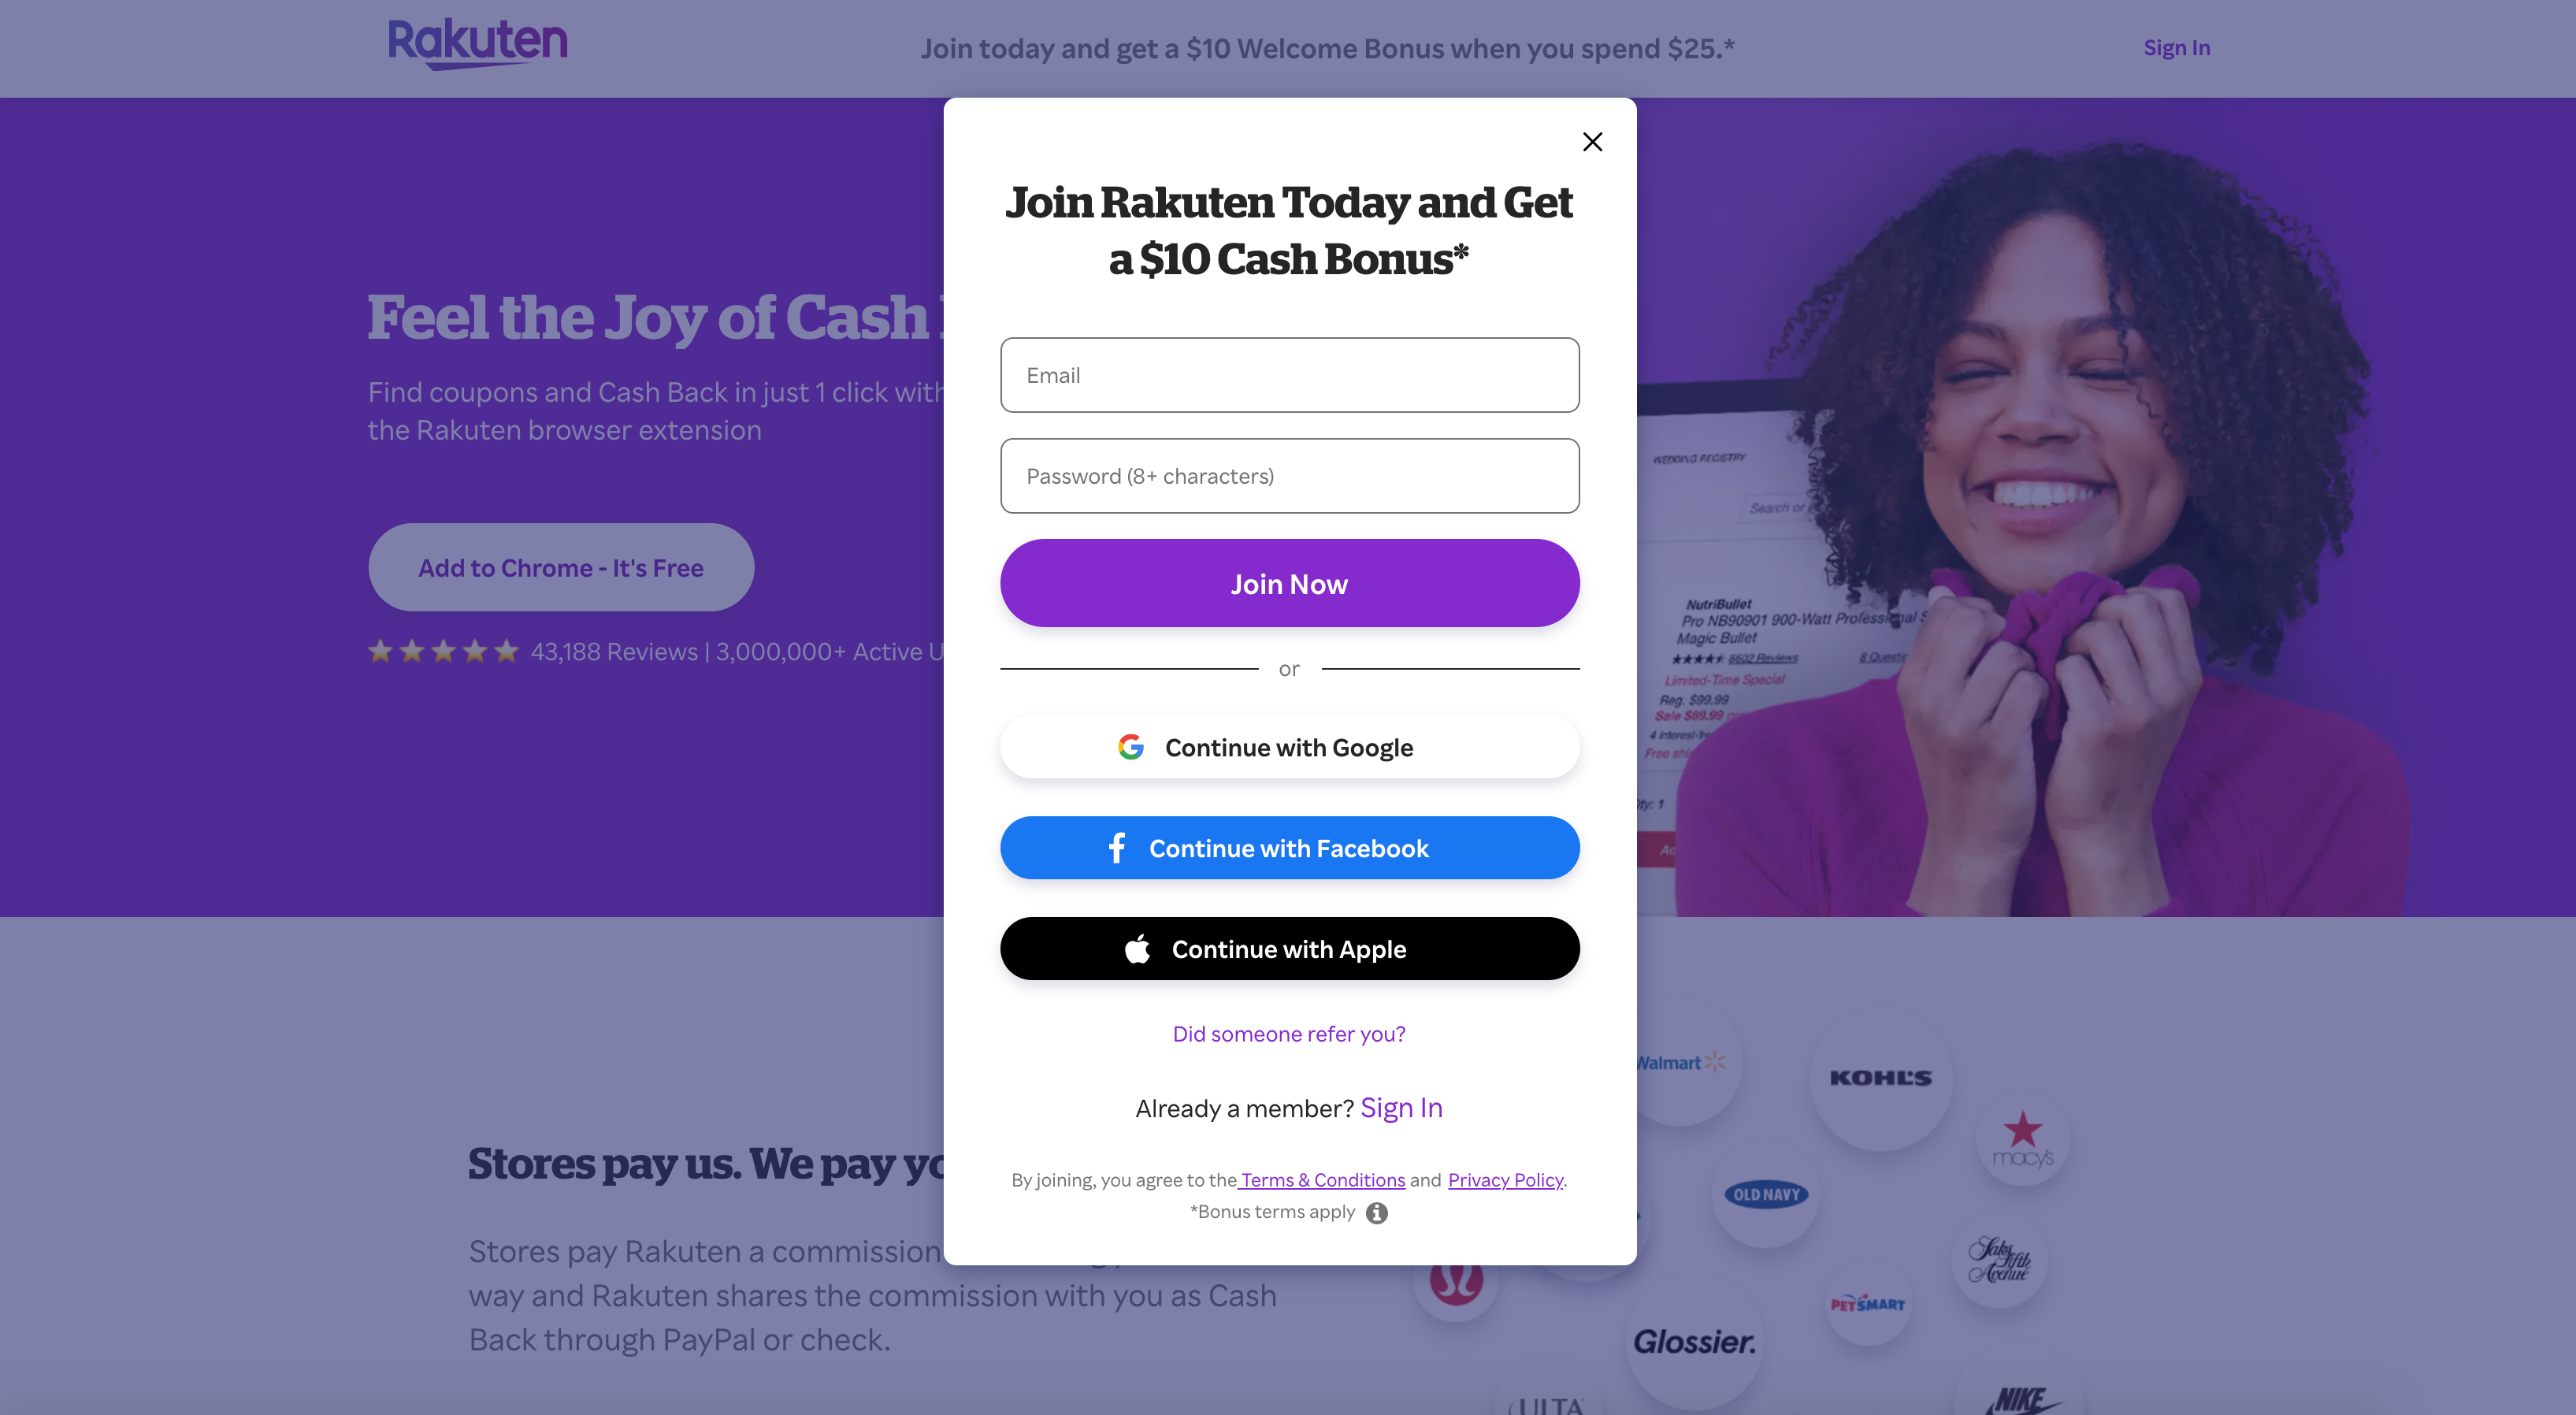Open the Terms & Conditions link

[x=1322, y=1180]
